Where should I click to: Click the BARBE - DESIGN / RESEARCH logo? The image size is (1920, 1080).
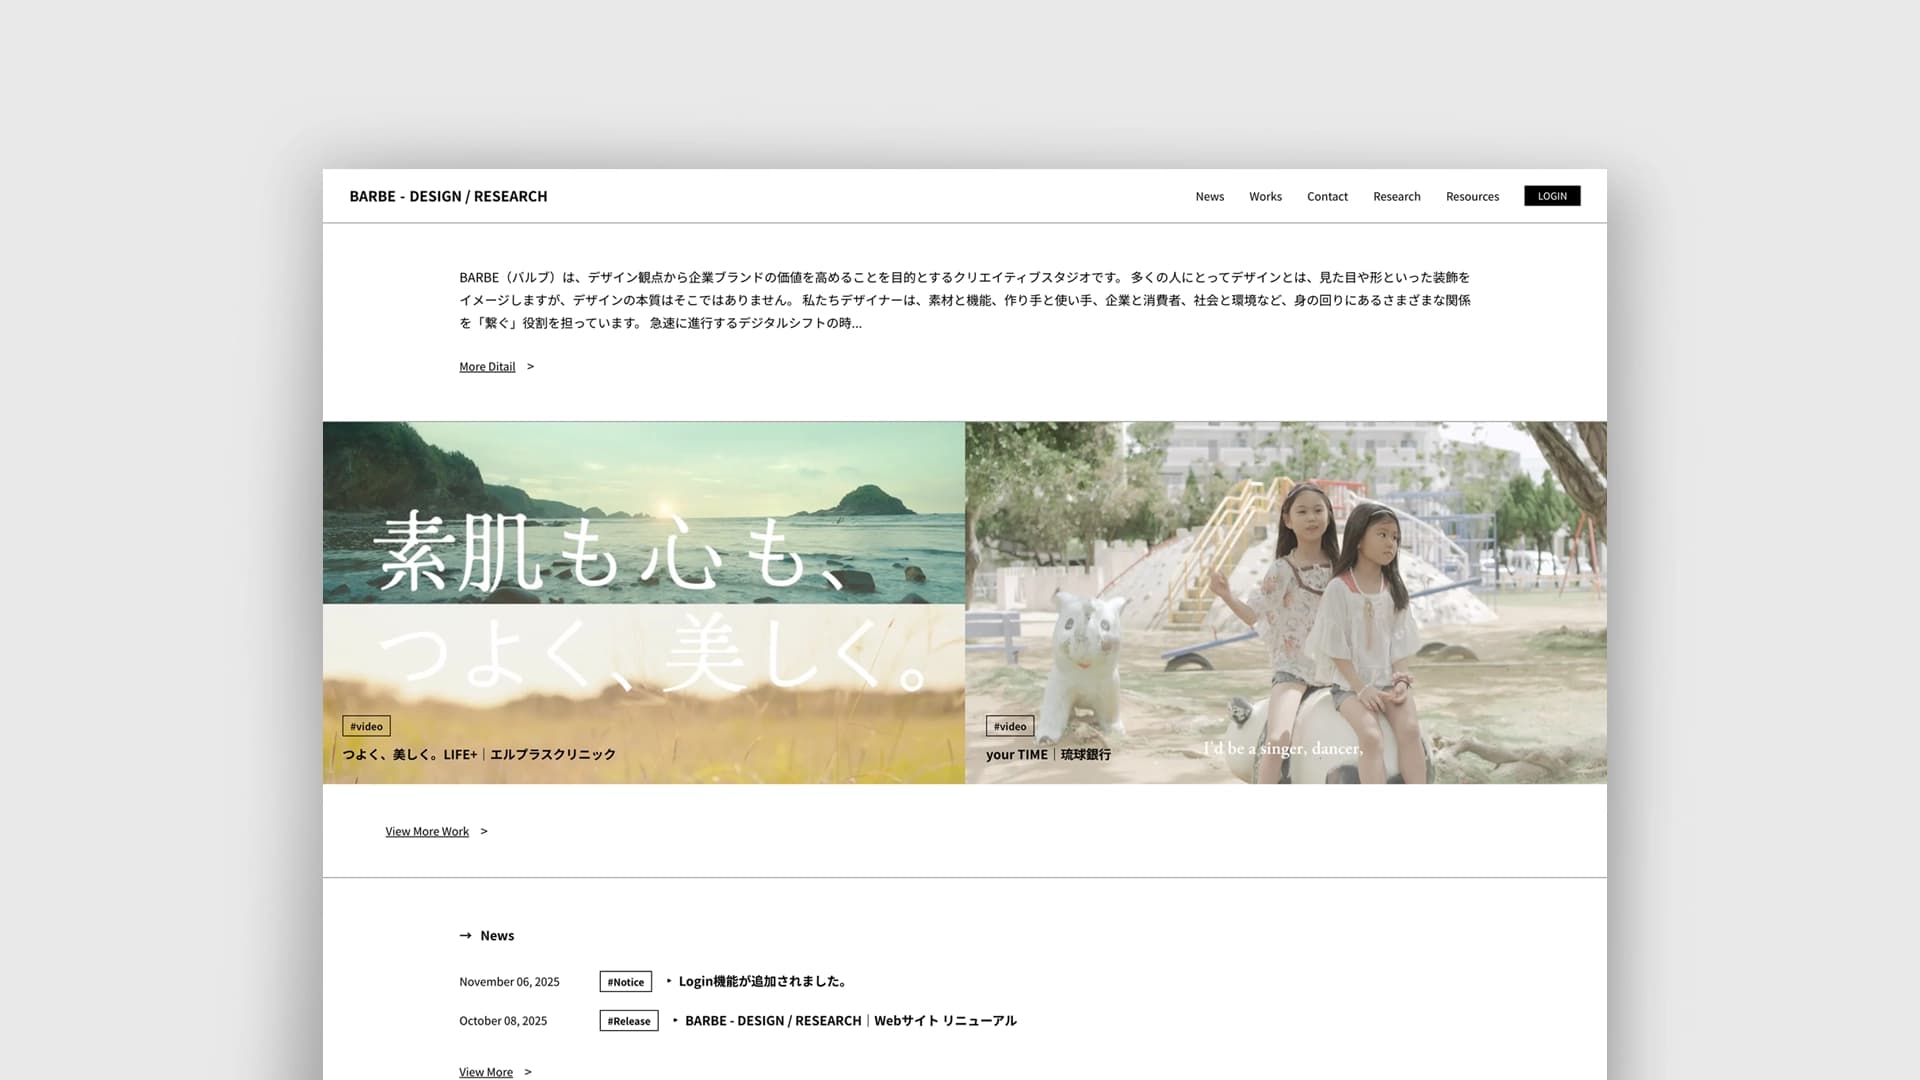click(x=448, y=196)
